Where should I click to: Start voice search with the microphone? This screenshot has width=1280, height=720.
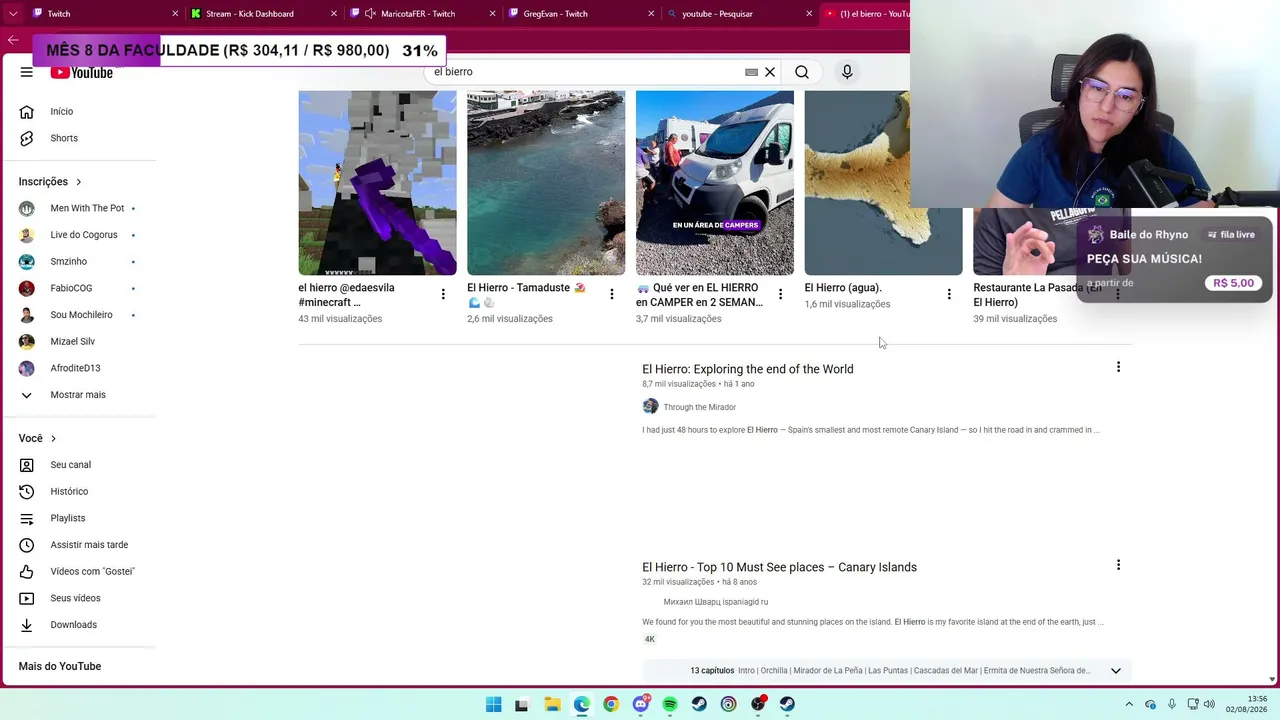click(x=847, y=72)
